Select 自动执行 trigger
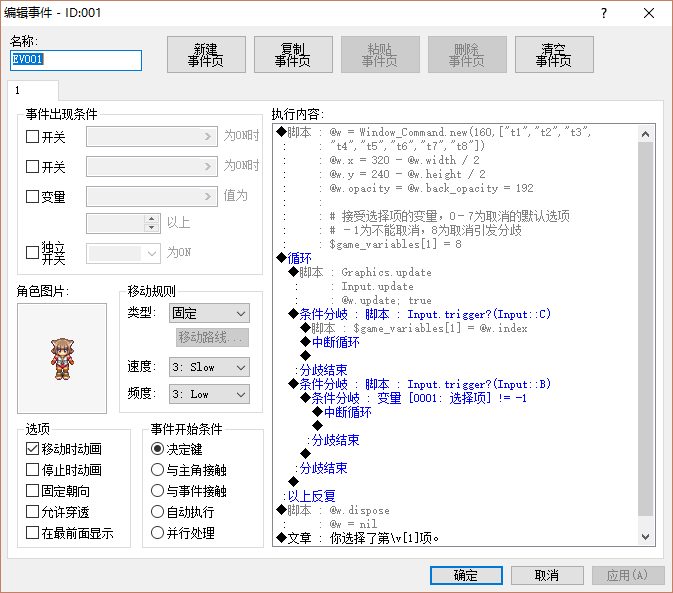This screenshot has width=673, height=593. tap(158, 512)
